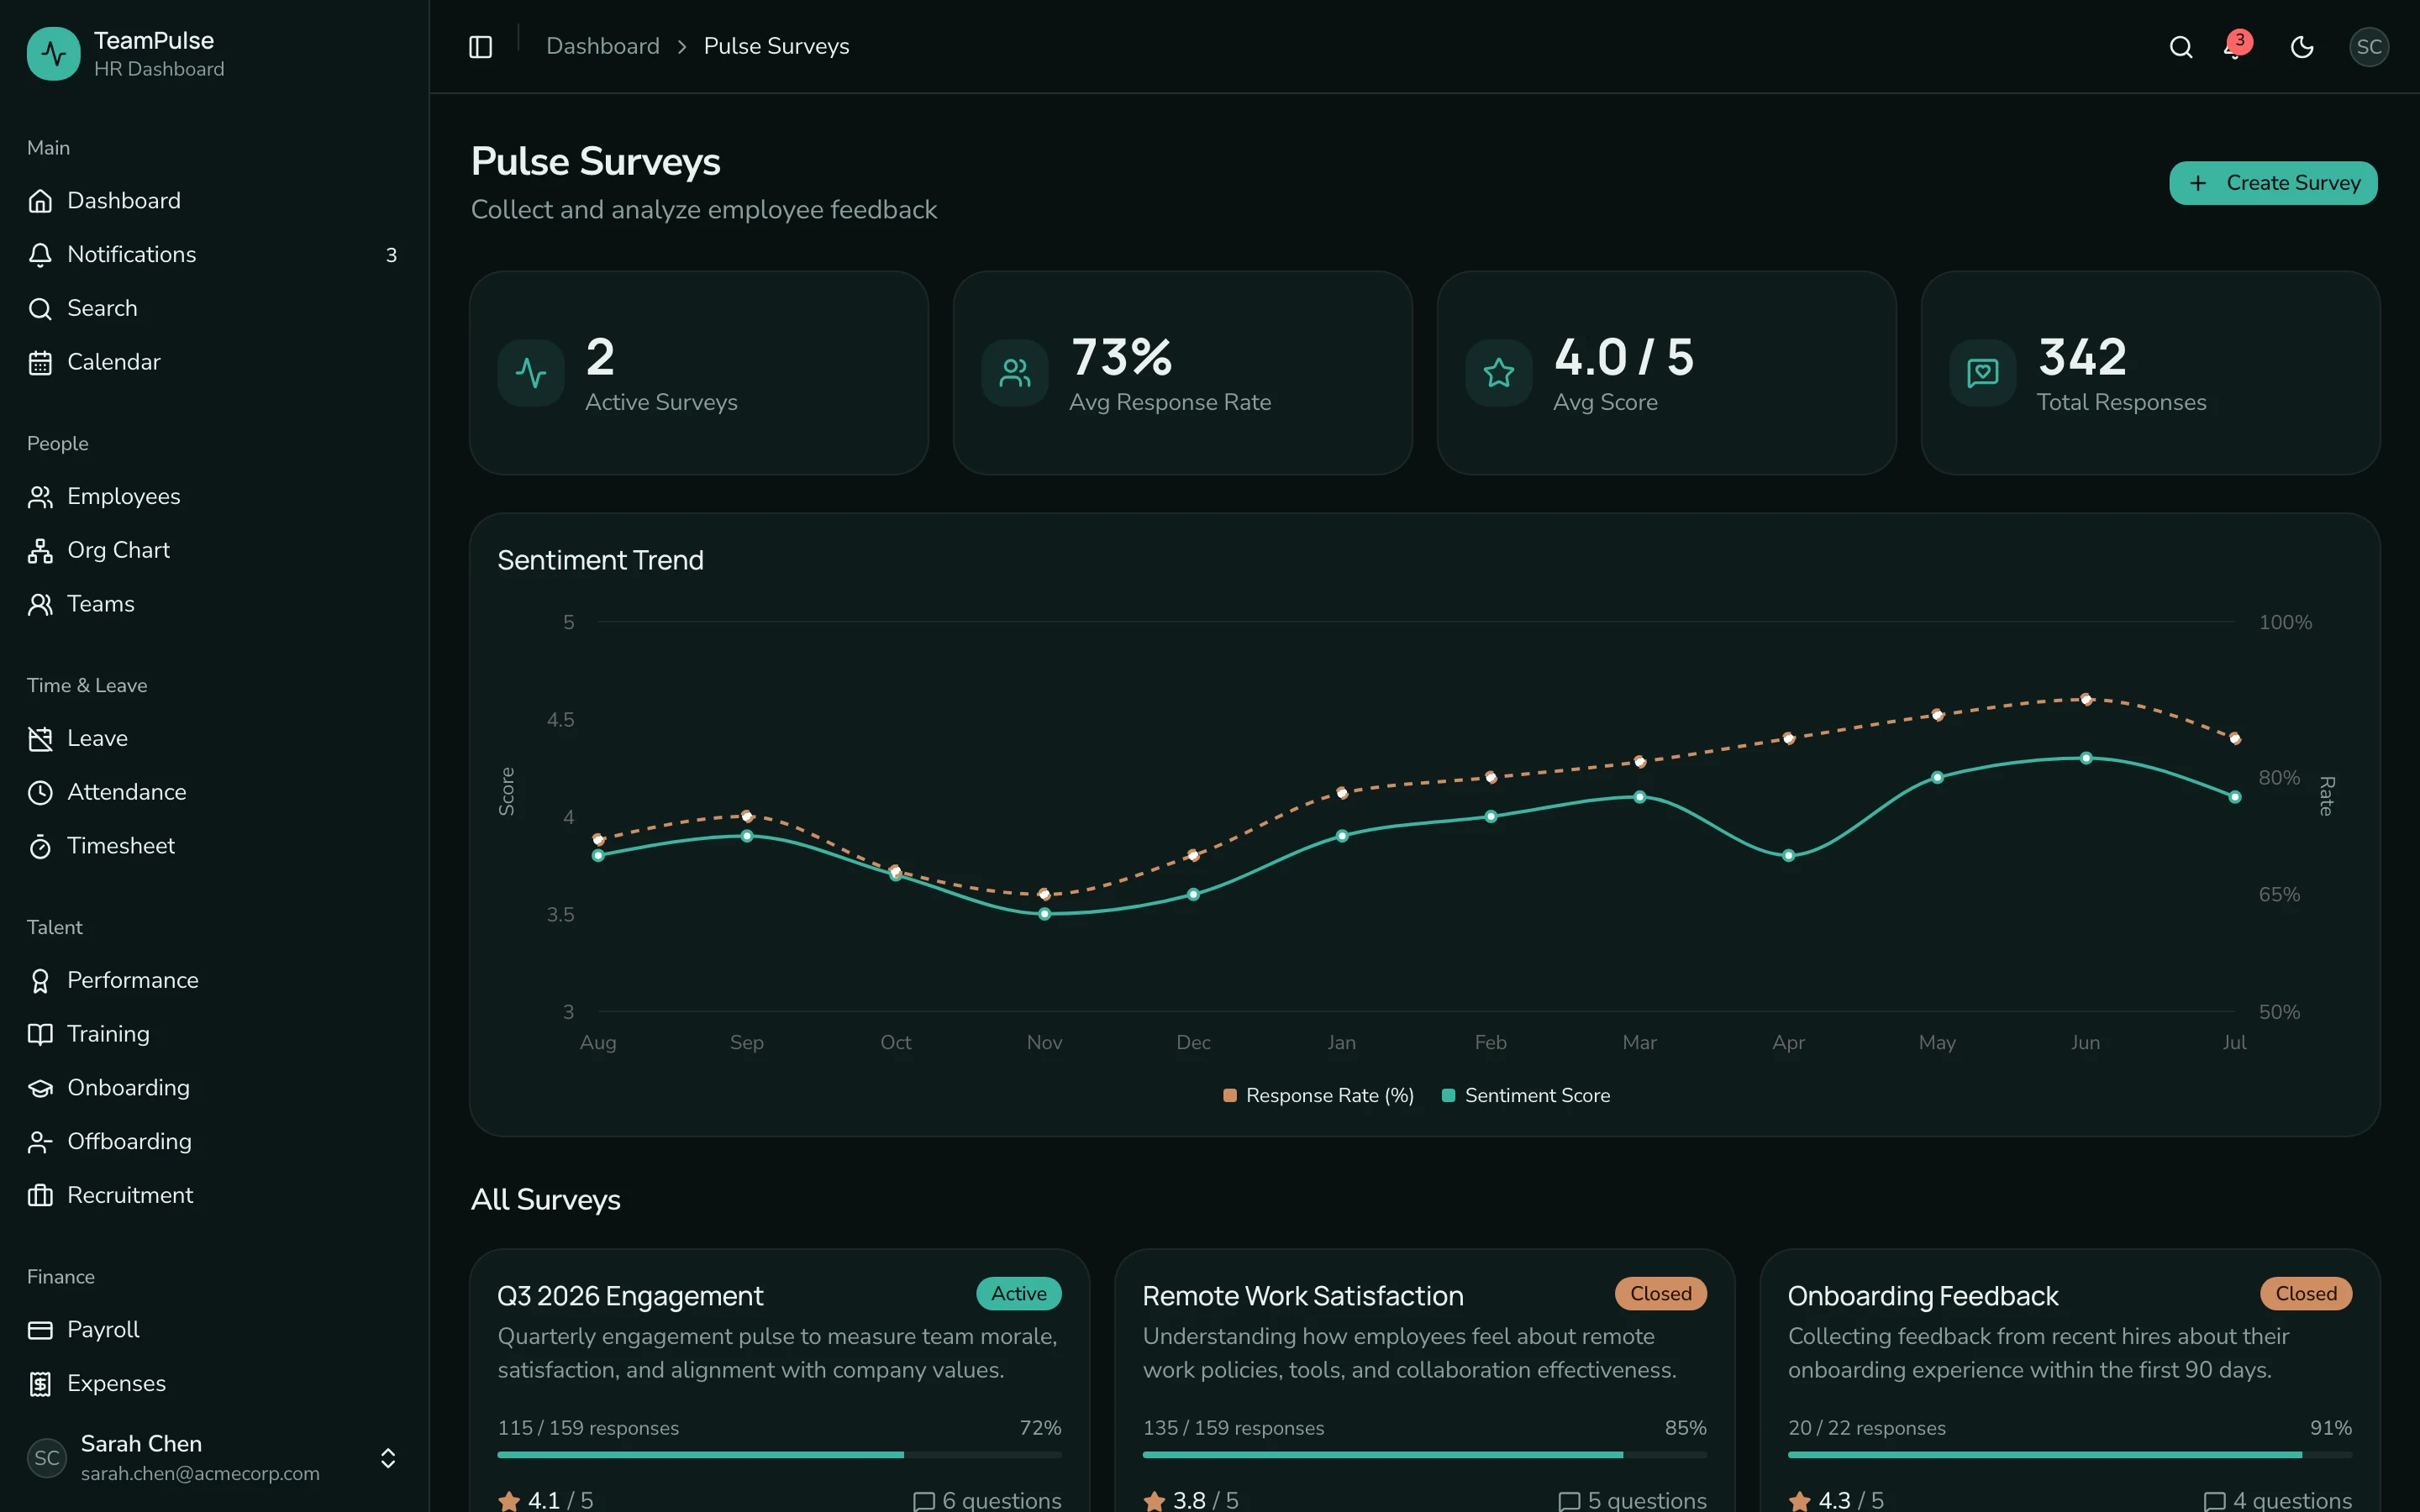Click the Performance award icon
The width and height of the screenshot is (2420, 1512).
click(40, 981)
